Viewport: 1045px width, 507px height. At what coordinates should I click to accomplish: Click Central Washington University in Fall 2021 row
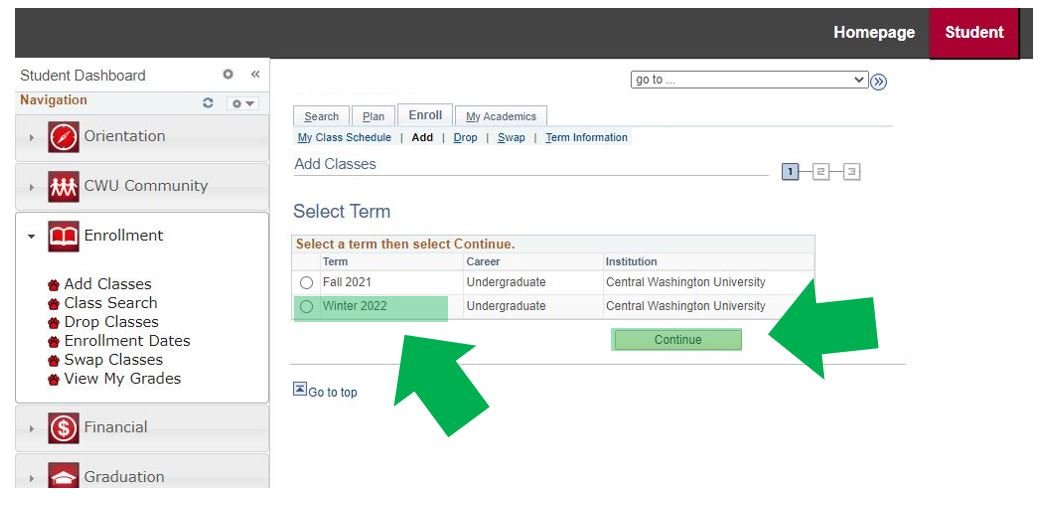686,282
